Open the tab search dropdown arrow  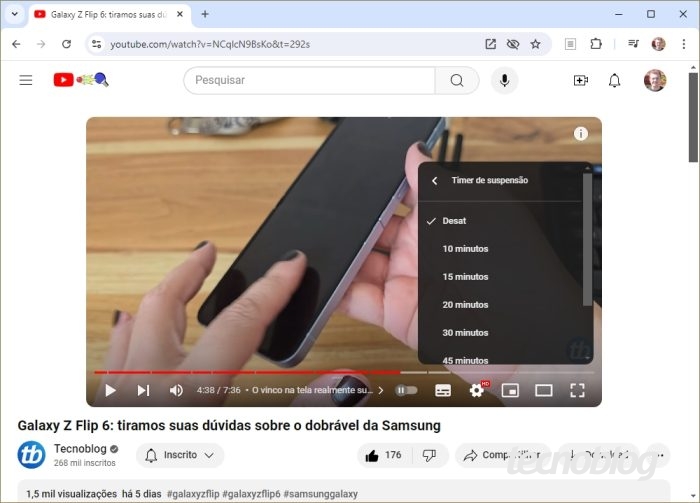tap(15, 14)
